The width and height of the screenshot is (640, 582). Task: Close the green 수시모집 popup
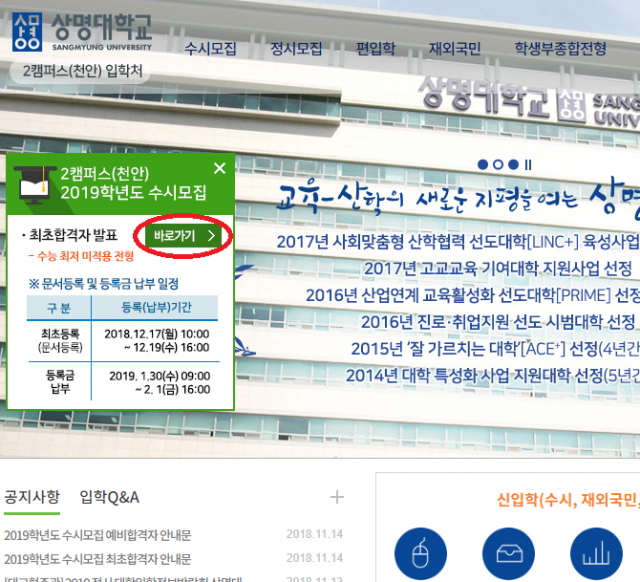click(x=220, y=168)
